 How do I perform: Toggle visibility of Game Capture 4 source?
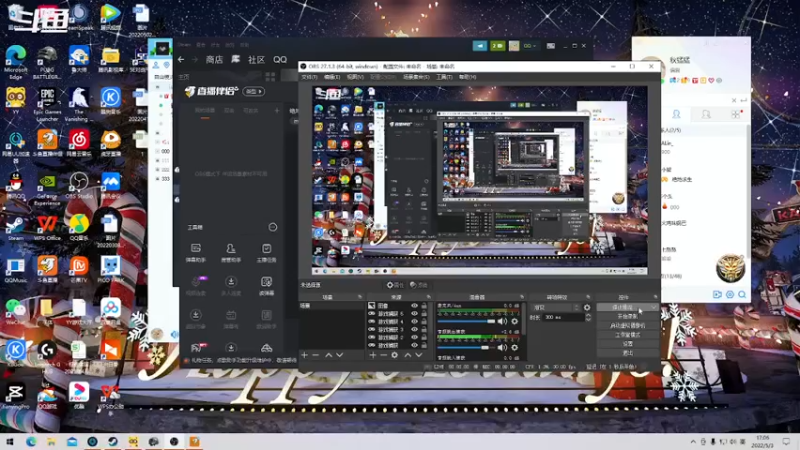(414, 322)
